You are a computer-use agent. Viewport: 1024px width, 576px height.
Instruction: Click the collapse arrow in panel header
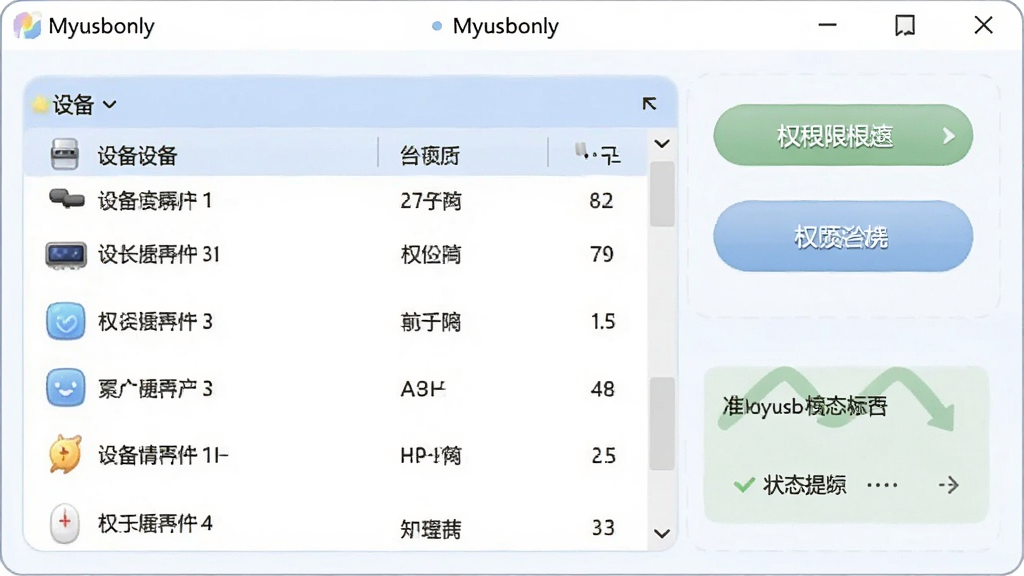pos(649,104)
